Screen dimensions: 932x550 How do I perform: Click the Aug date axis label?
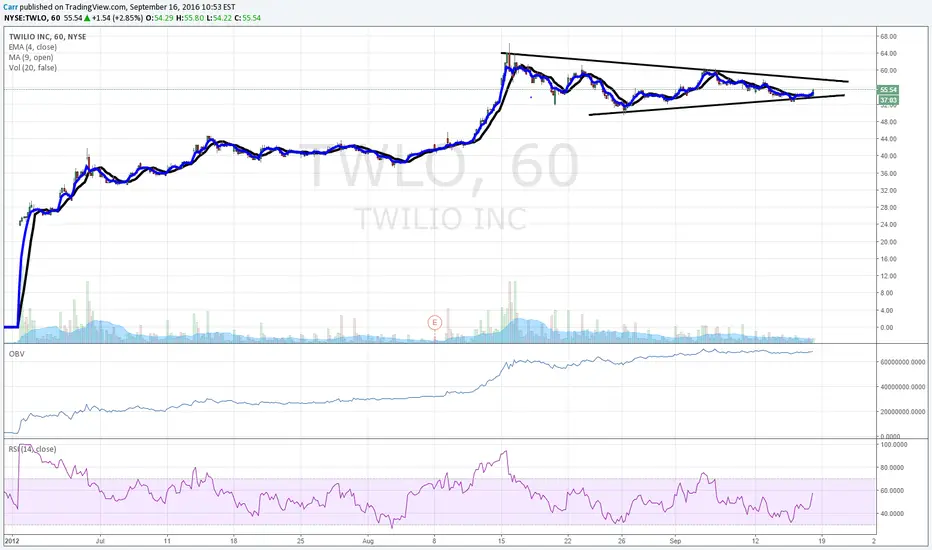(368, 541)
